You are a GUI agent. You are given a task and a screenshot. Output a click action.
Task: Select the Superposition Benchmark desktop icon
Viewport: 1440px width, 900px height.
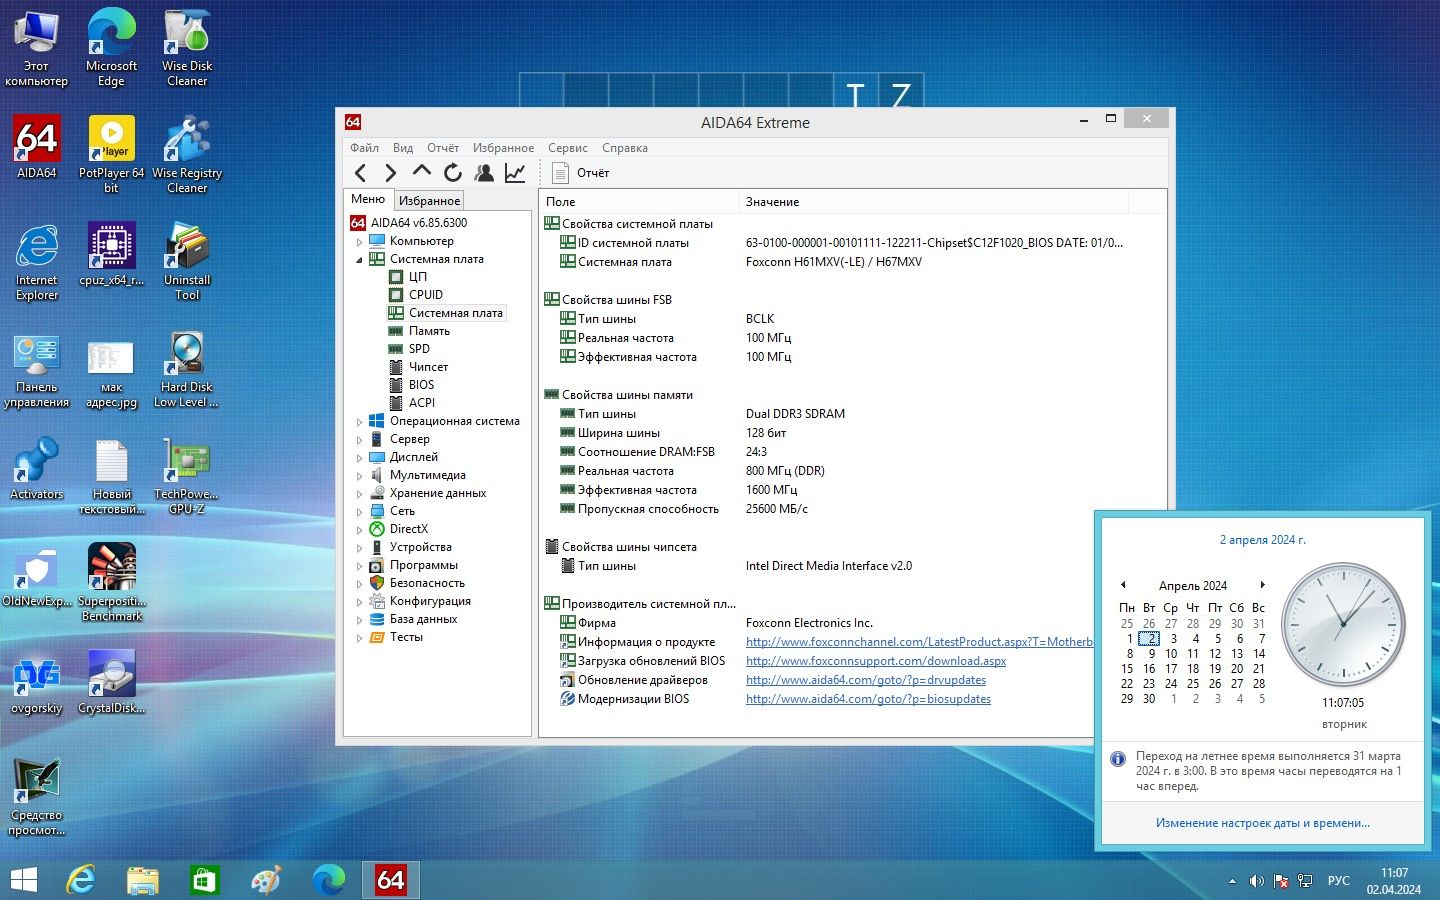click(112, 582)
